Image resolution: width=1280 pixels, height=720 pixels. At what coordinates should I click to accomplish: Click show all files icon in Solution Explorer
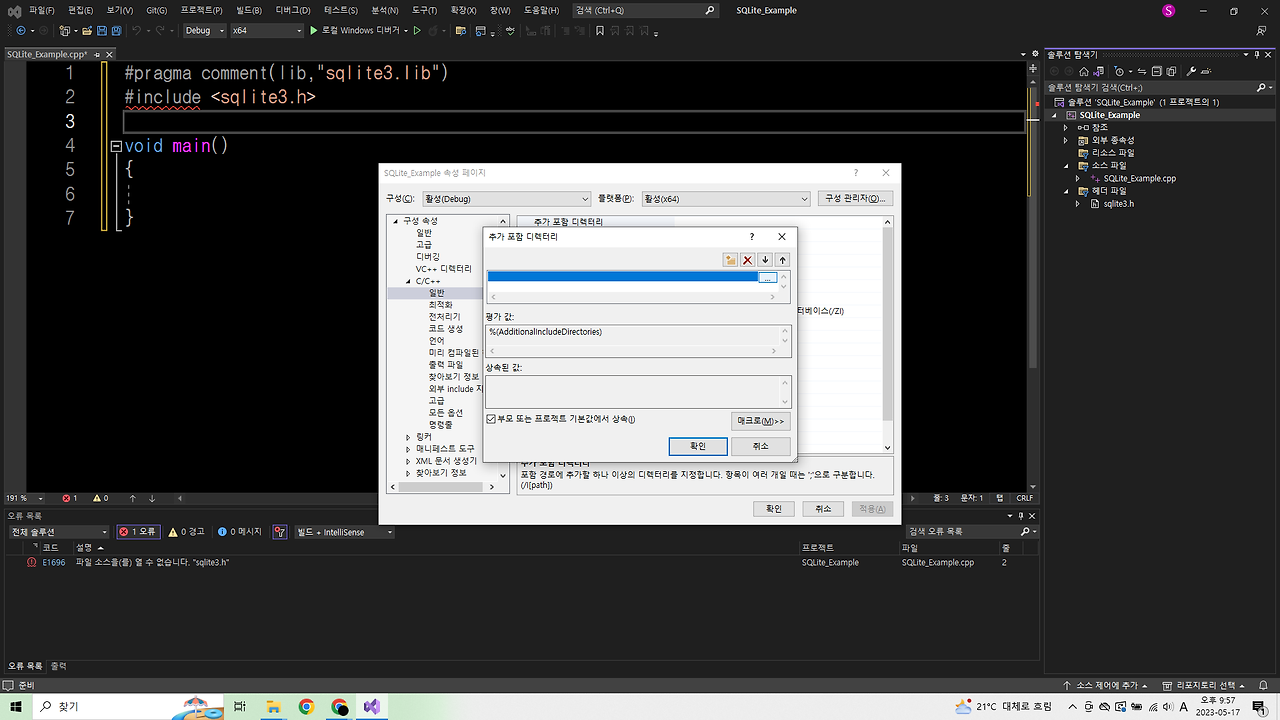pos(1171,72)
